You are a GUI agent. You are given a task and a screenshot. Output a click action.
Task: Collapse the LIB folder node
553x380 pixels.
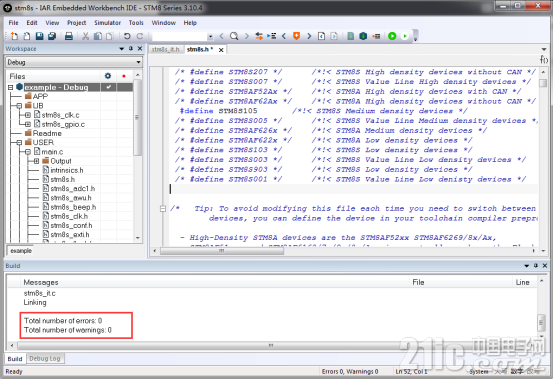[19, 105]
